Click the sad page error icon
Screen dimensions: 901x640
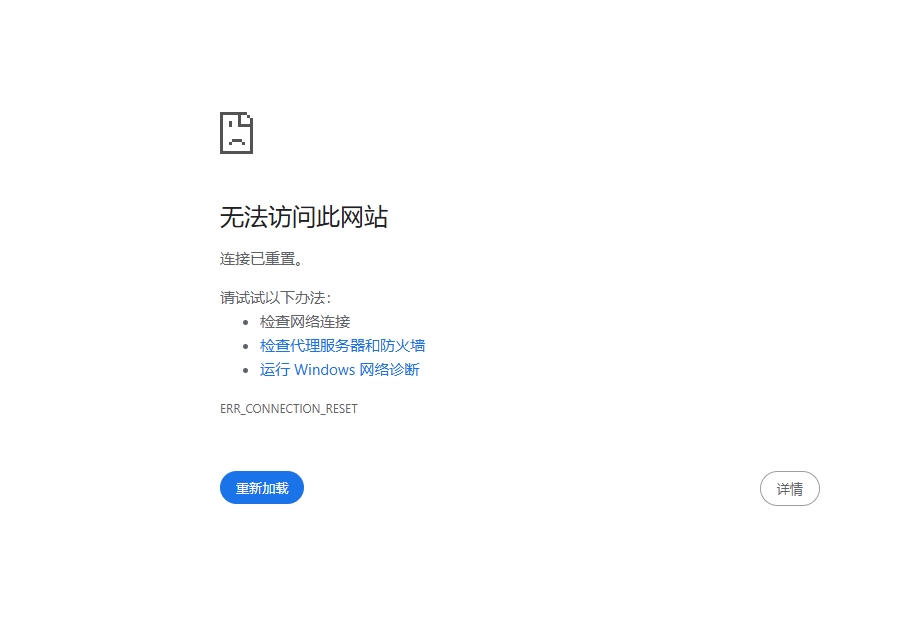click(236, 133)
